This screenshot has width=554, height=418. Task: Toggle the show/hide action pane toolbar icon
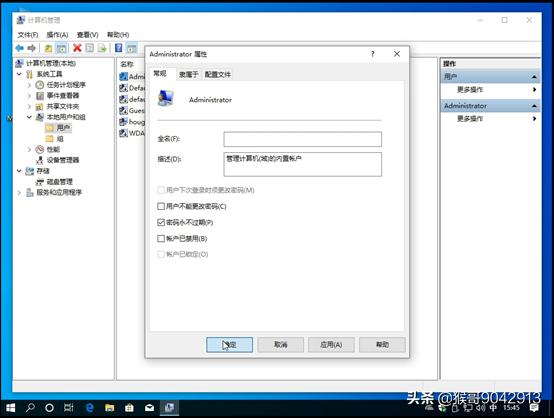coord(131,48)
